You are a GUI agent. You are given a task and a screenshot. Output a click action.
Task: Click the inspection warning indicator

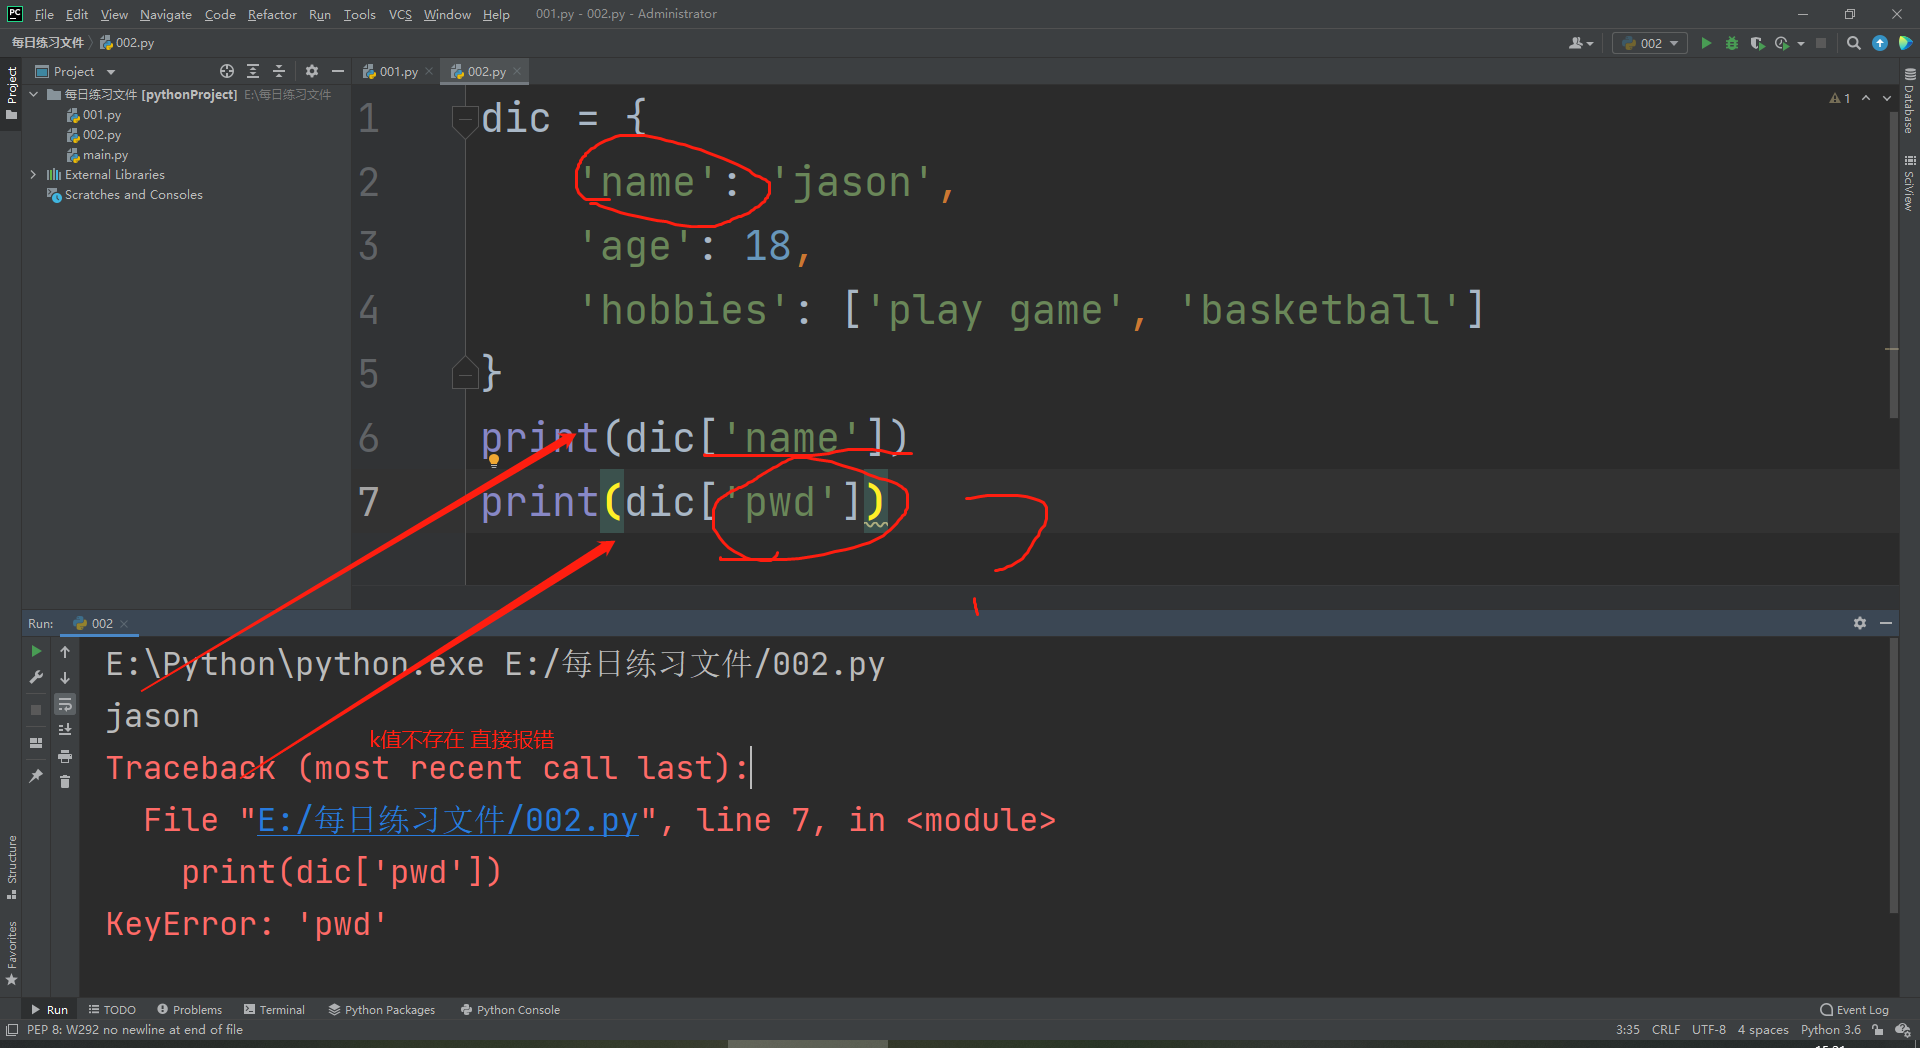click(x=1840, y=98)
